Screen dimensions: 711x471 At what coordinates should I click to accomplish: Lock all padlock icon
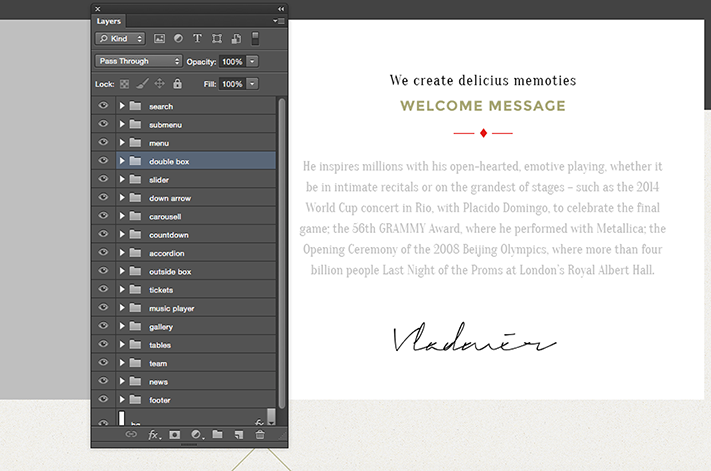177,83
